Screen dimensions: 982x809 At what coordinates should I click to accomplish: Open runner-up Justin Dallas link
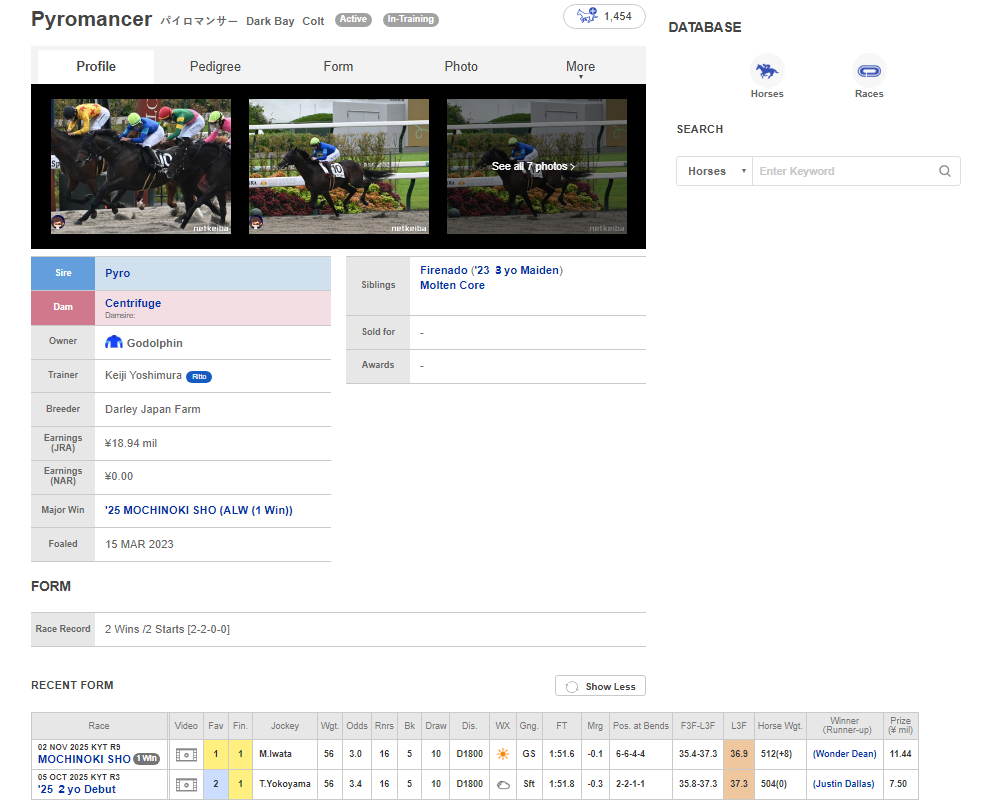tap(843, 784)
